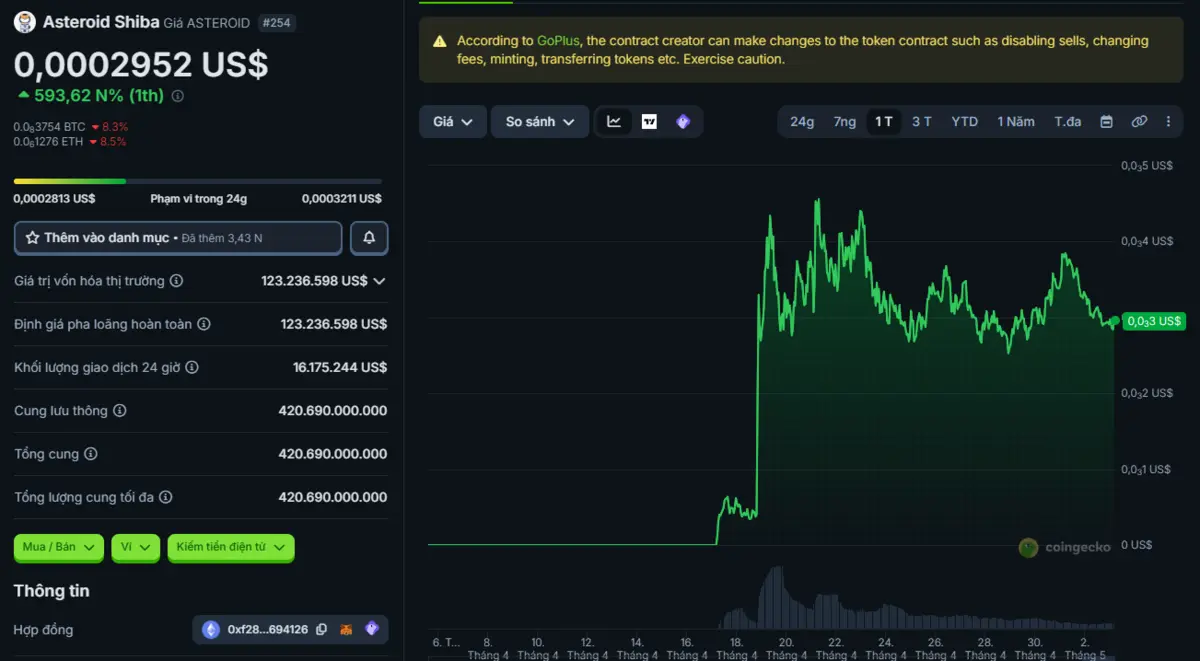
Task: Click the 24h low value 0,0002813 US$
Action: coord(54,199)
